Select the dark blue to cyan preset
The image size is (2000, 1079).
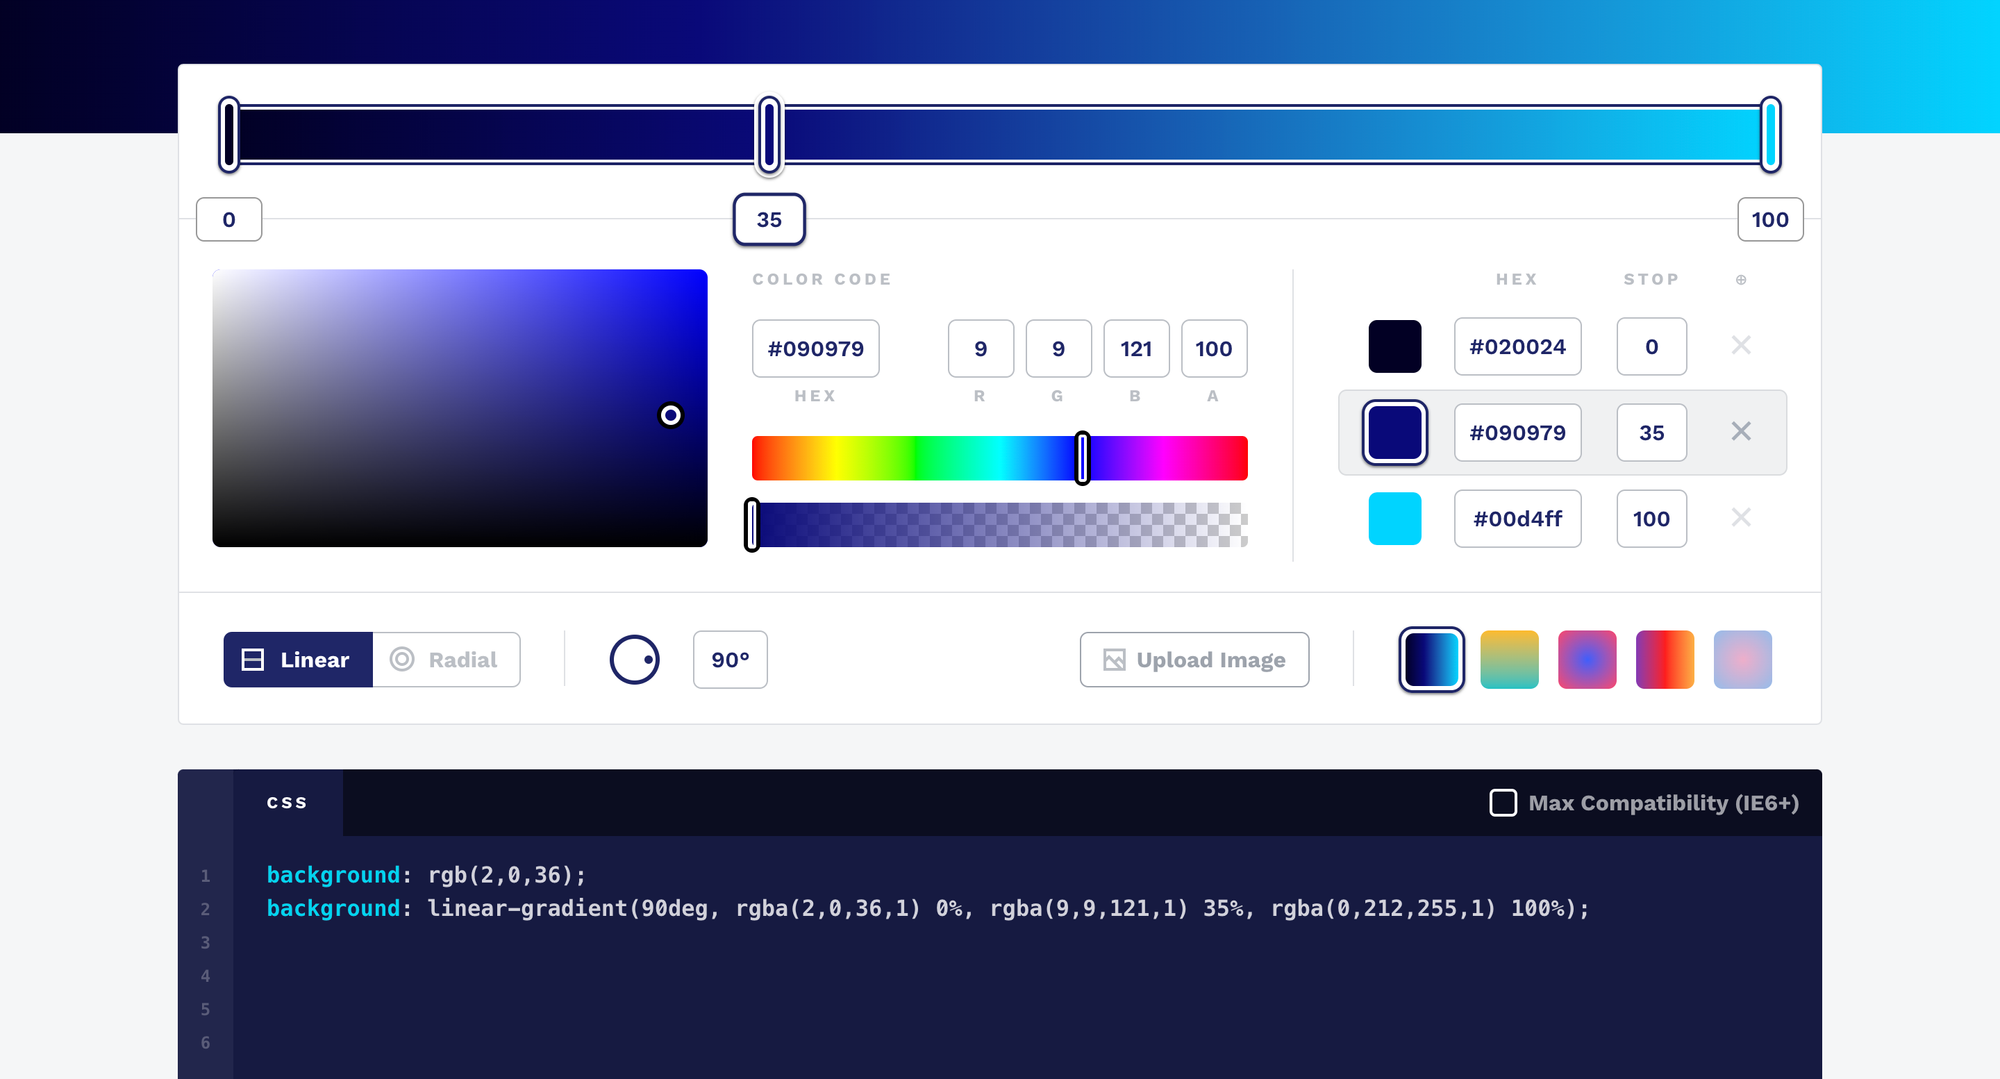1432,660
